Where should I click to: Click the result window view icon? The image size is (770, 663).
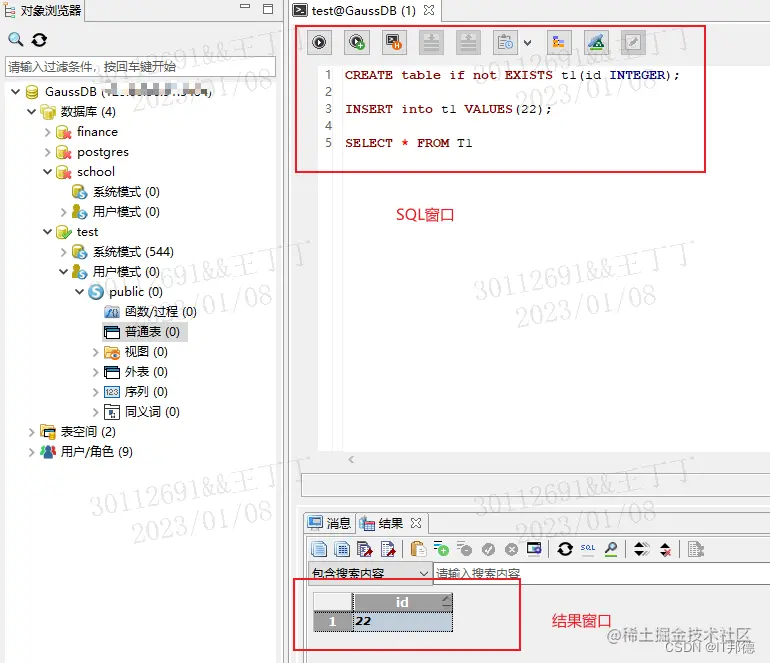(534, 549)
